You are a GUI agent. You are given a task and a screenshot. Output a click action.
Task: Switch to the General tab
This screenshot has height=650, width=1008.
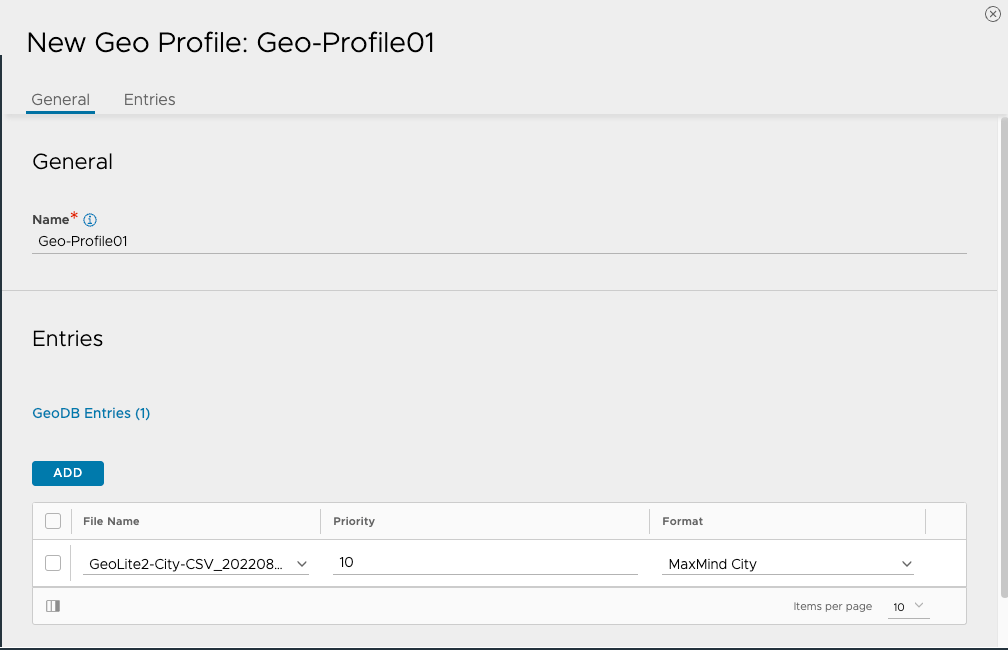60,100
